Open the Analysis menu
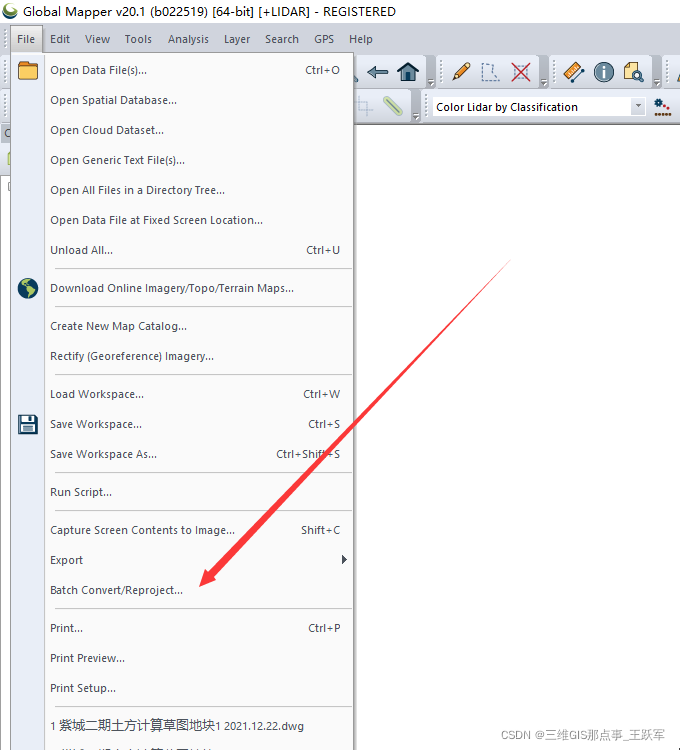The height and width of the screenshot is (750, 680). click(188, 39)
